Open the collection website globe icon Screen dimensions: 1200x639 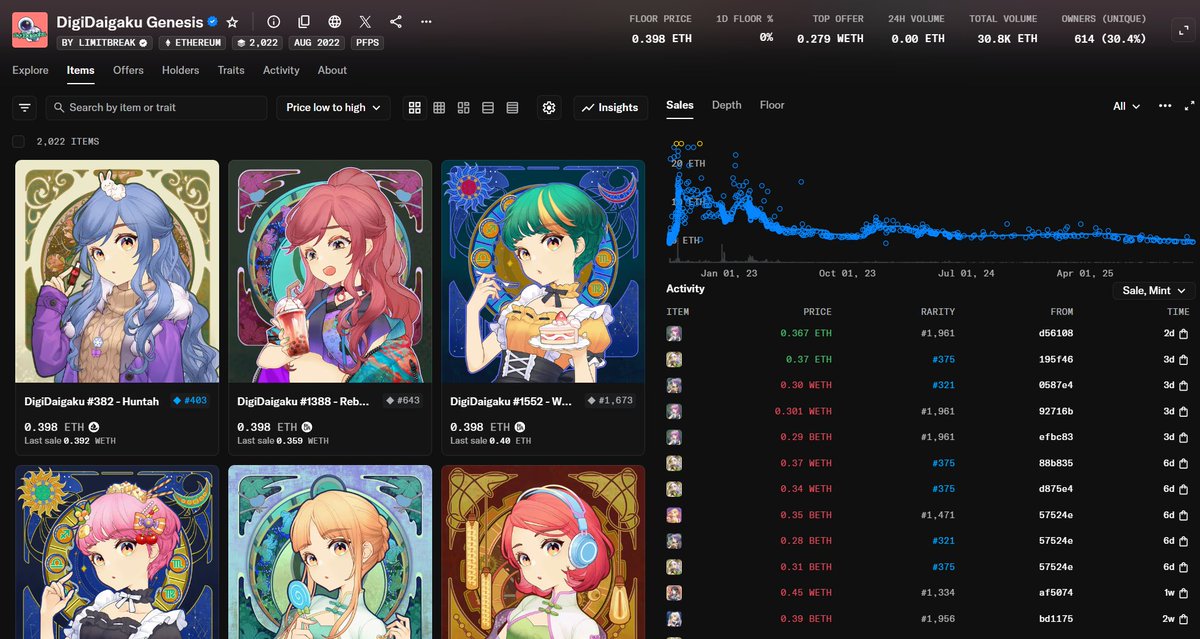click(x=334, y=21)
